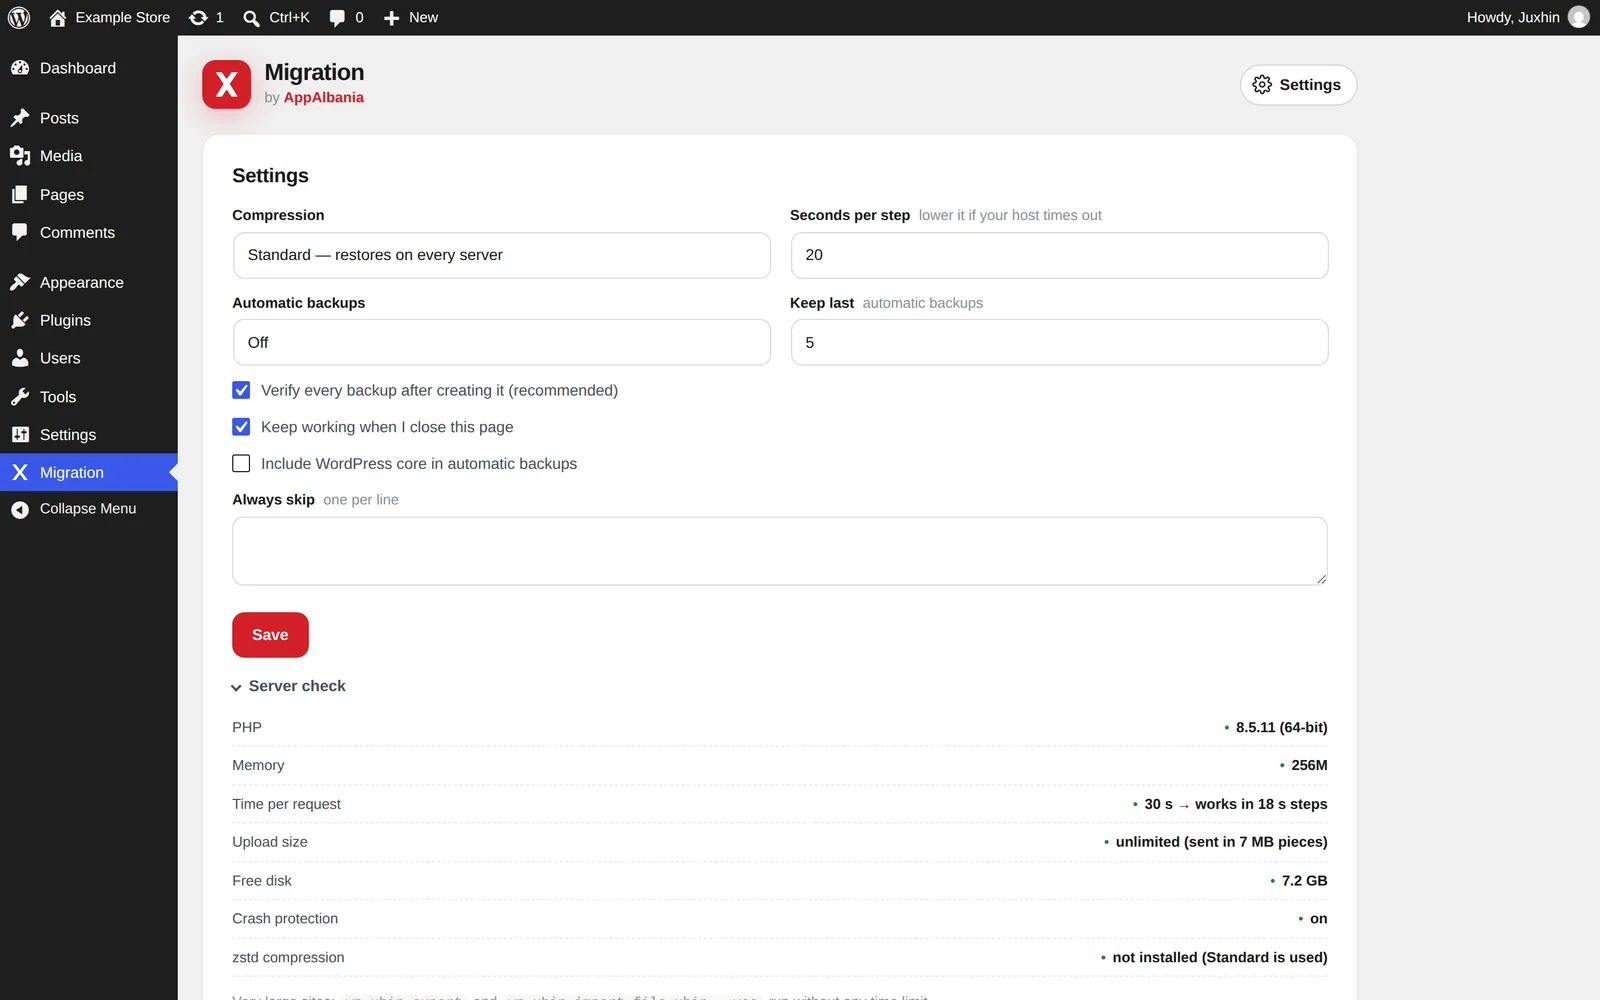Click the unlimited (sent in 7 MB pieces) text
This screenshot has height=1000, width=1600.
click(1221, 842)
